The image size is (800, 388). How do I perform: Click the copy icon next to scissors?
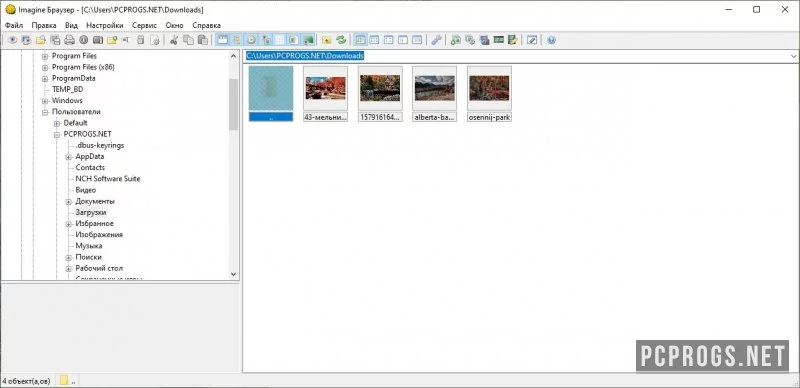[188, 40]
